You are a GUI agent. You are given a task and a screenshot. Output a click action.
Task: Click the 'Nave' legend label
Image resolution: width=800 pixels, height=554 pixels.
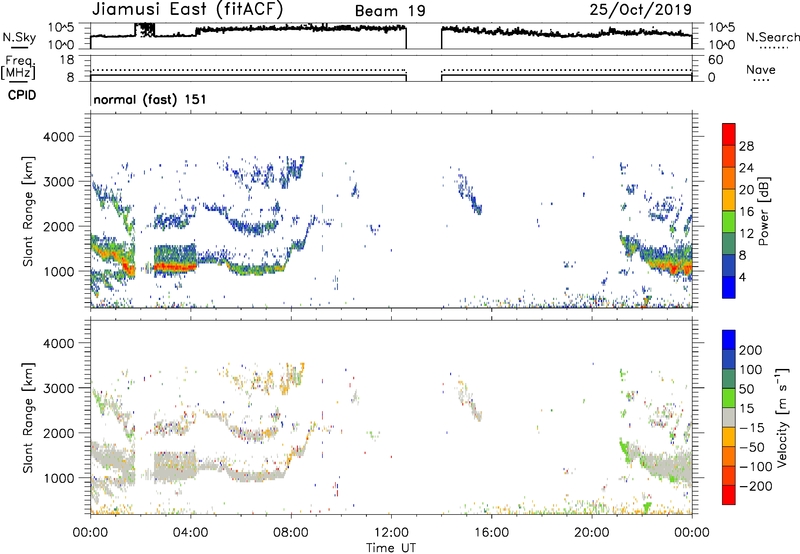761,69
